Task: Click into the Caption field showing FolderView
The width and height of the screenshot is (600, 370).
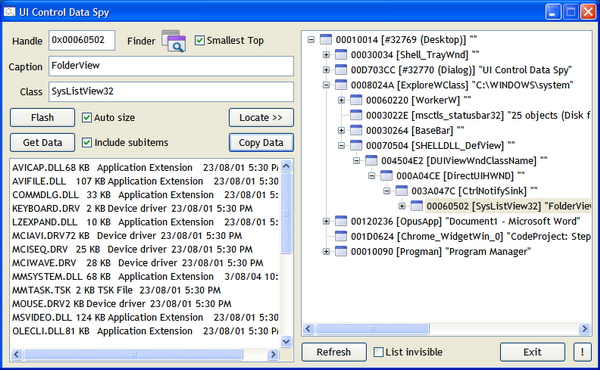Action: [171, 66]
